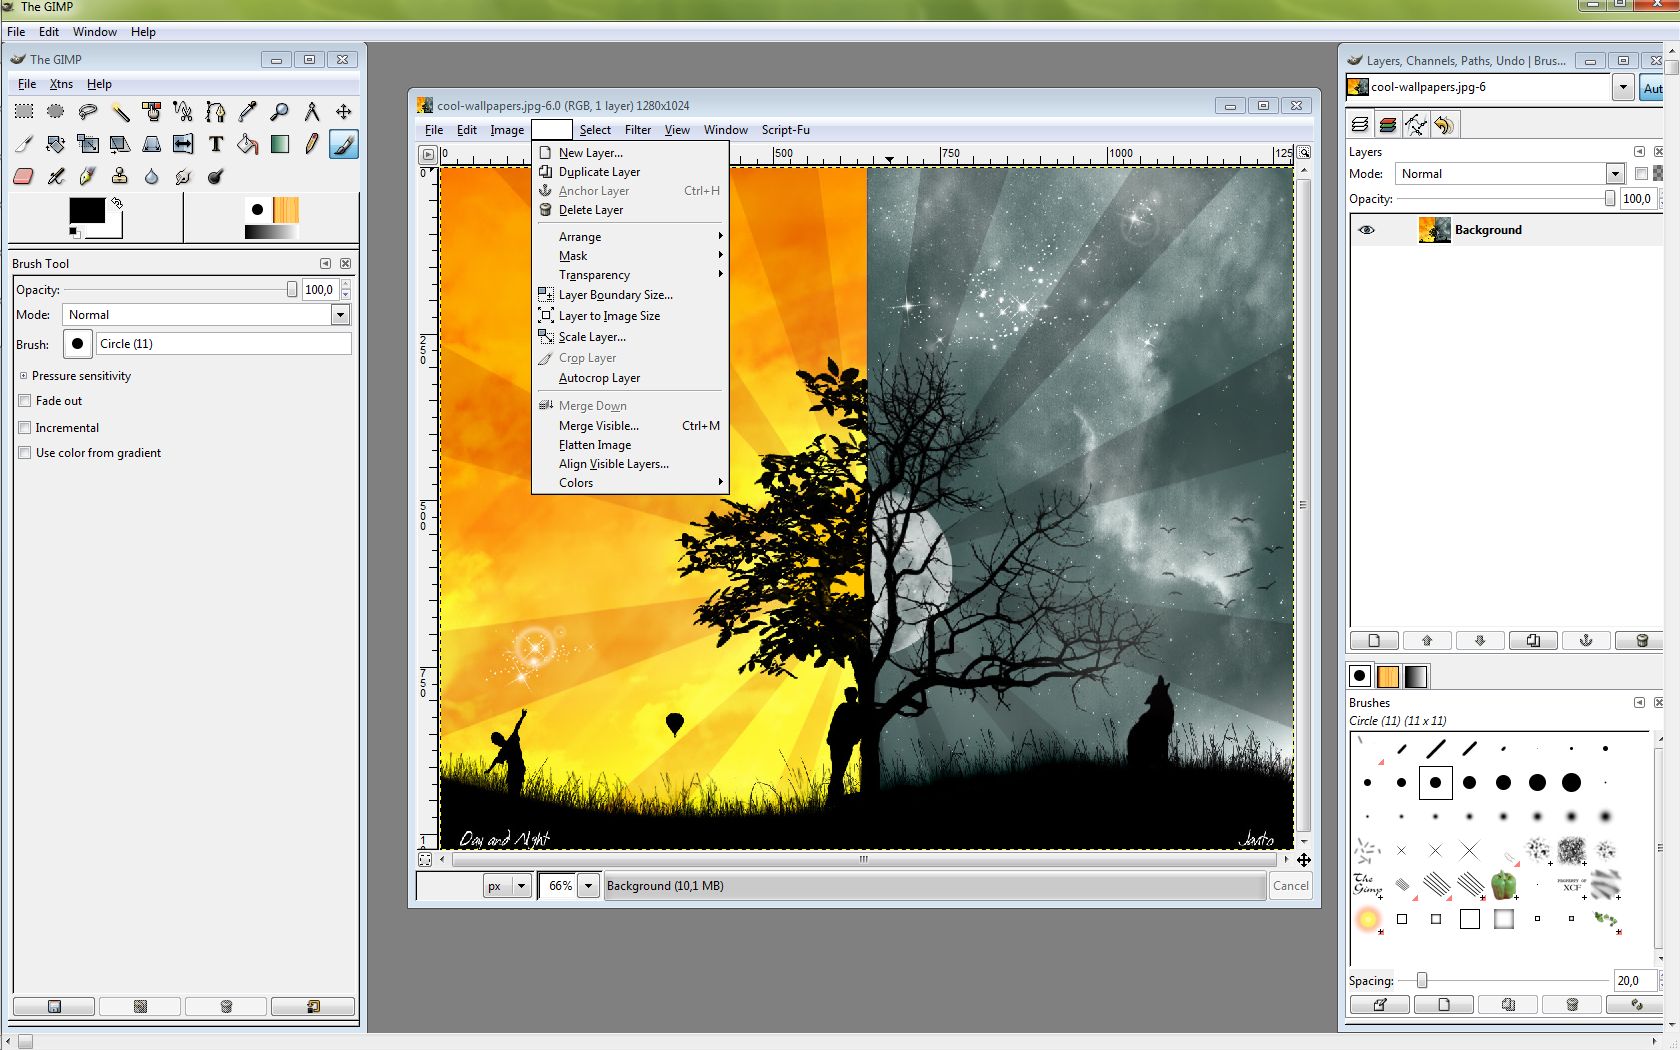Expand the Arrange submenu

pyautogui.click(x=630, y=237)
